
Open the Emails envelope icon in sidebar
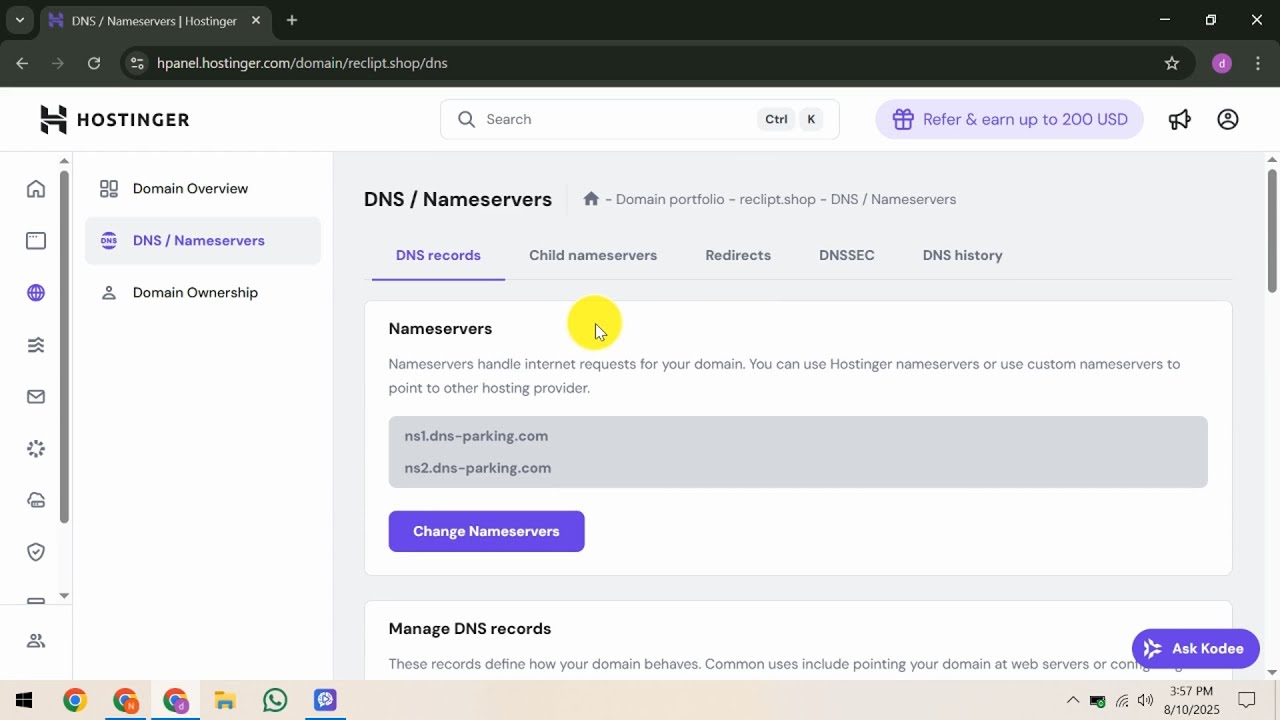pos(36,397)
